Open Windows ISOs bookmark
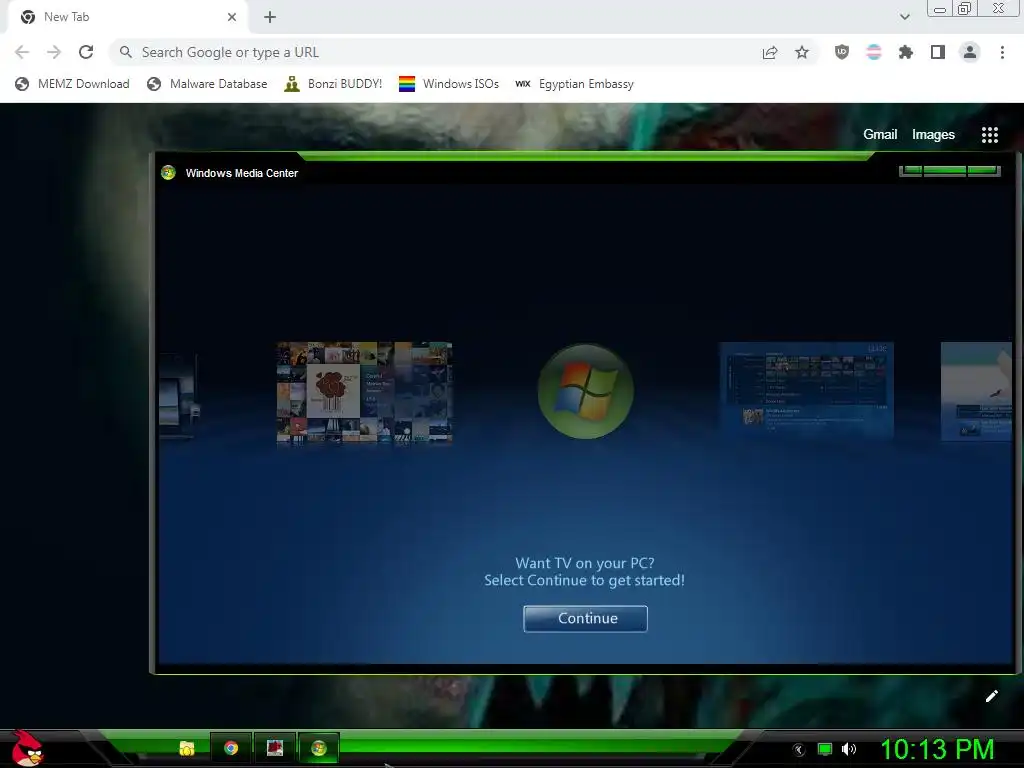The image size is (1024, 768). point(449,84)
